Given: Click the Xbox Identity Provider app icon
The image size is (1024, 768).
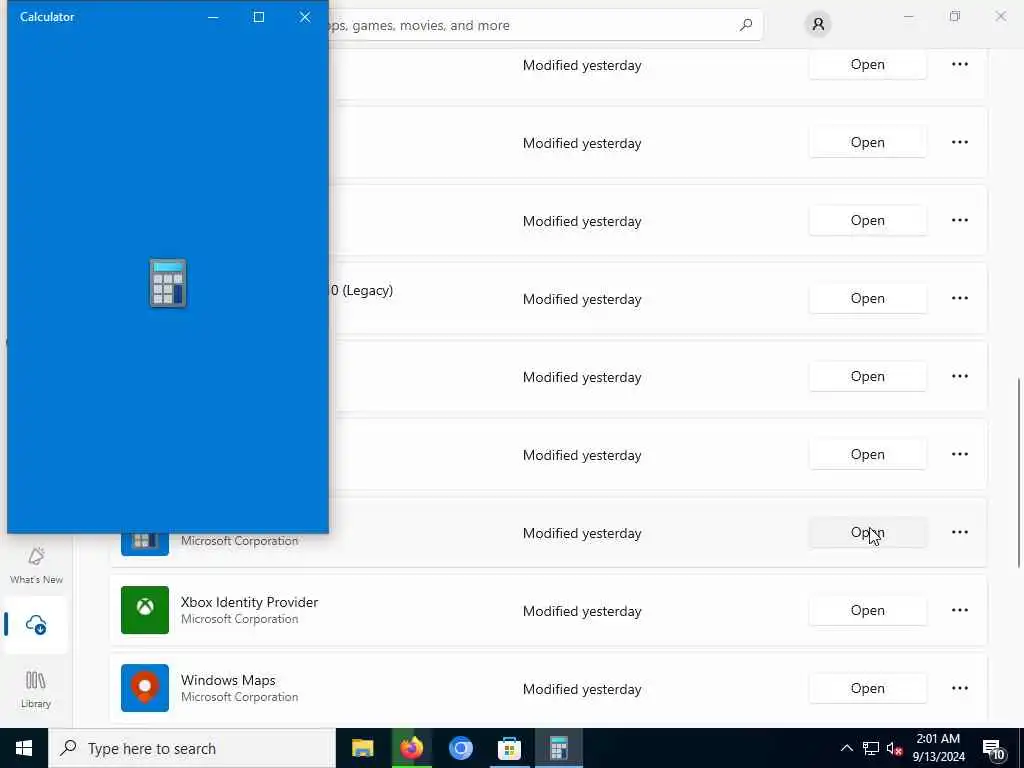Looking at the screenshot, I should click(x=145, y=610).
